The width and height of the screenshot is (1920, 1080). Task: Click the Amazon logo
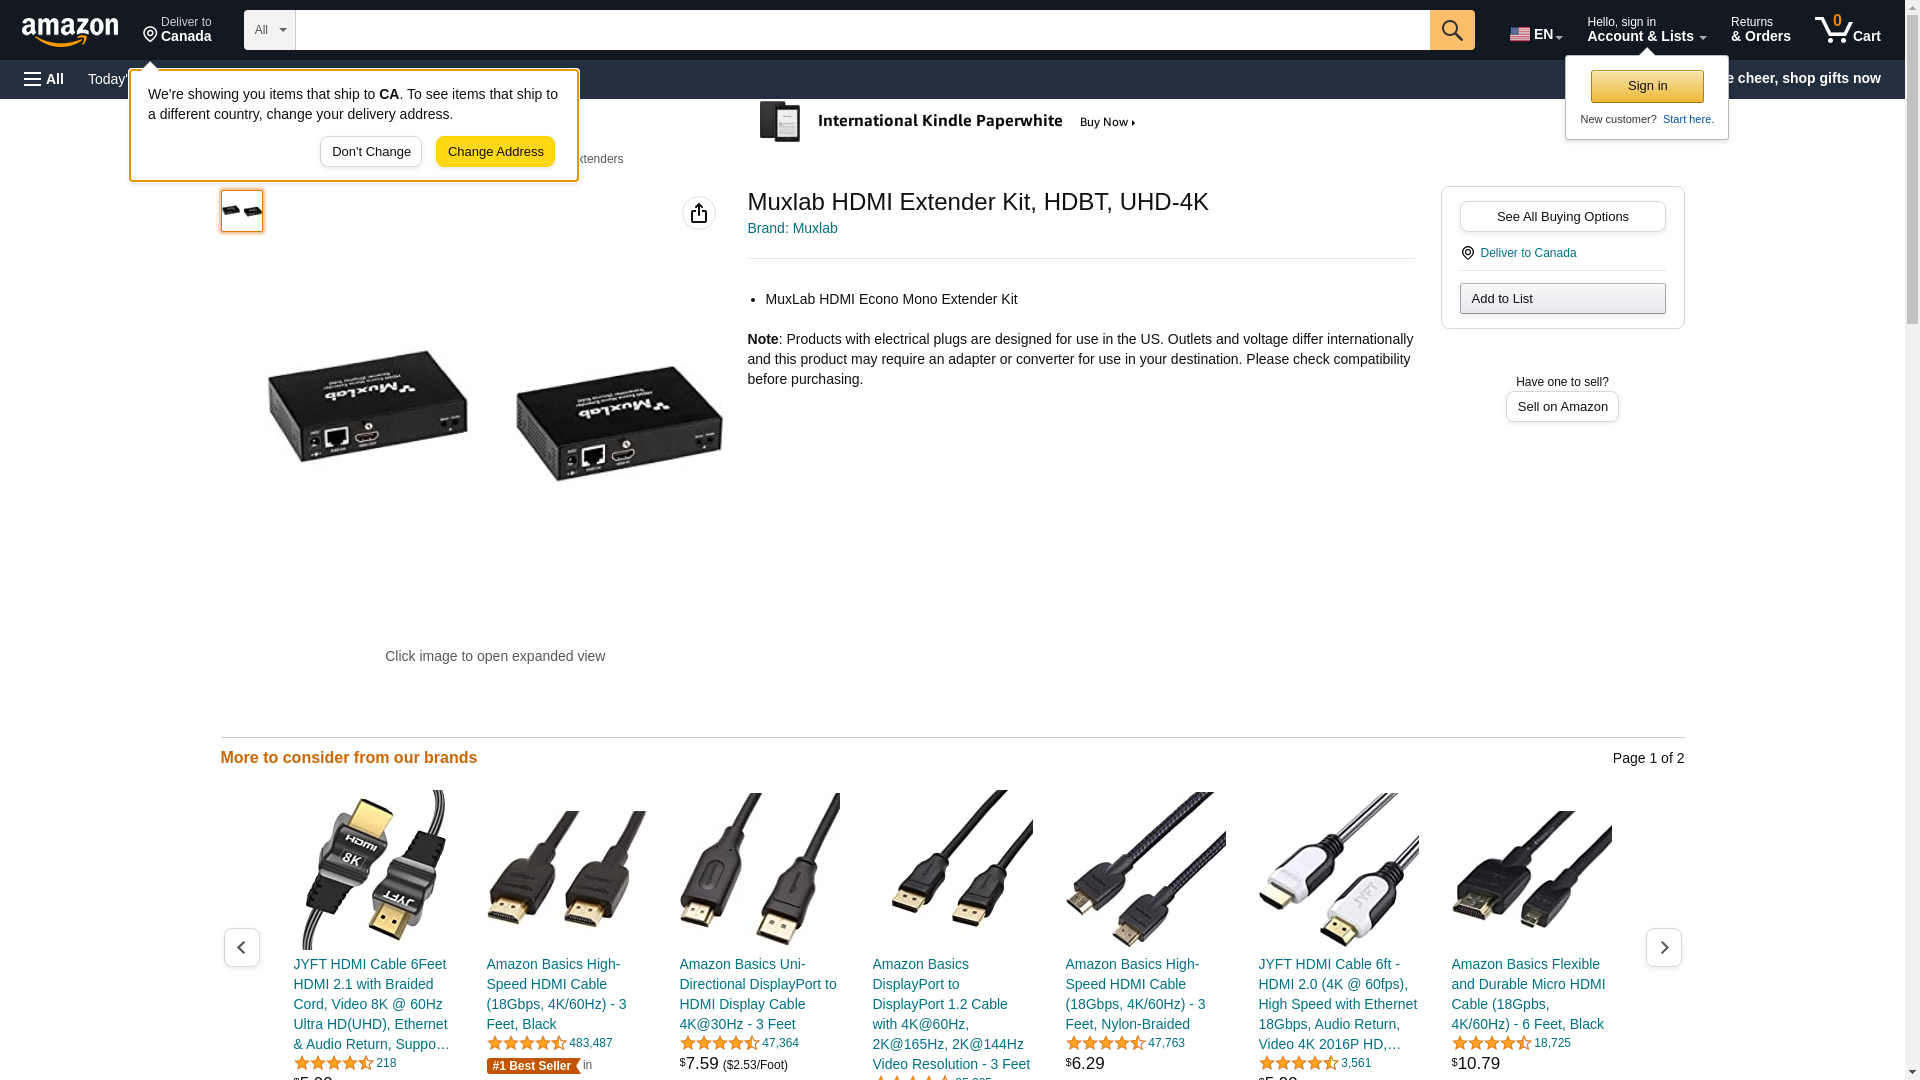click(70, 31)
